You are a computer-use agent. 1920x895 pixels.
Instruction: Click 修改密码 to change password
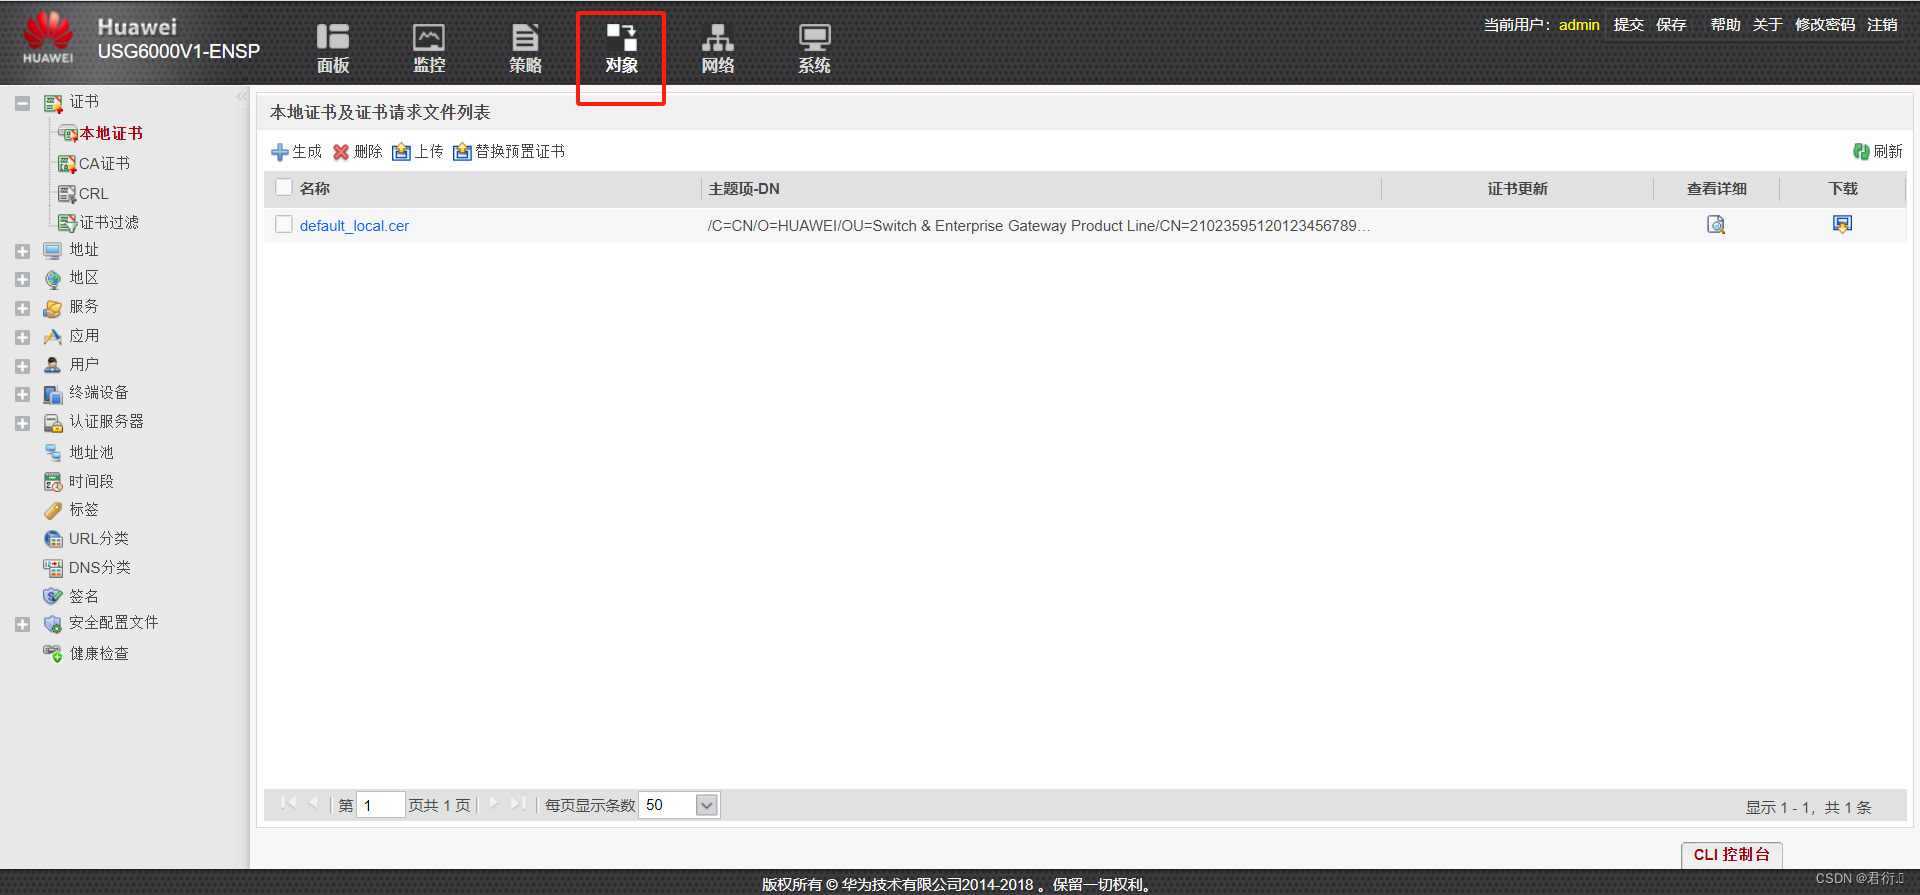[x=1824, y=25]
